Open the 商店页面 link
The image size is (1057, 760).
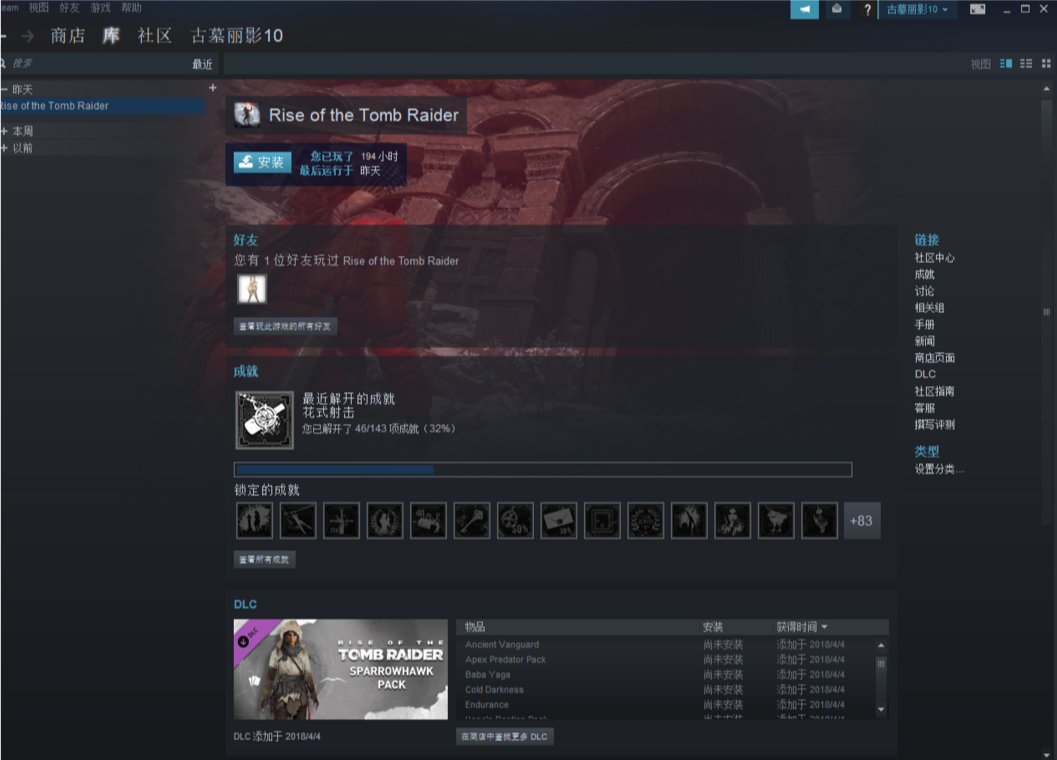(x=934, y=358)
